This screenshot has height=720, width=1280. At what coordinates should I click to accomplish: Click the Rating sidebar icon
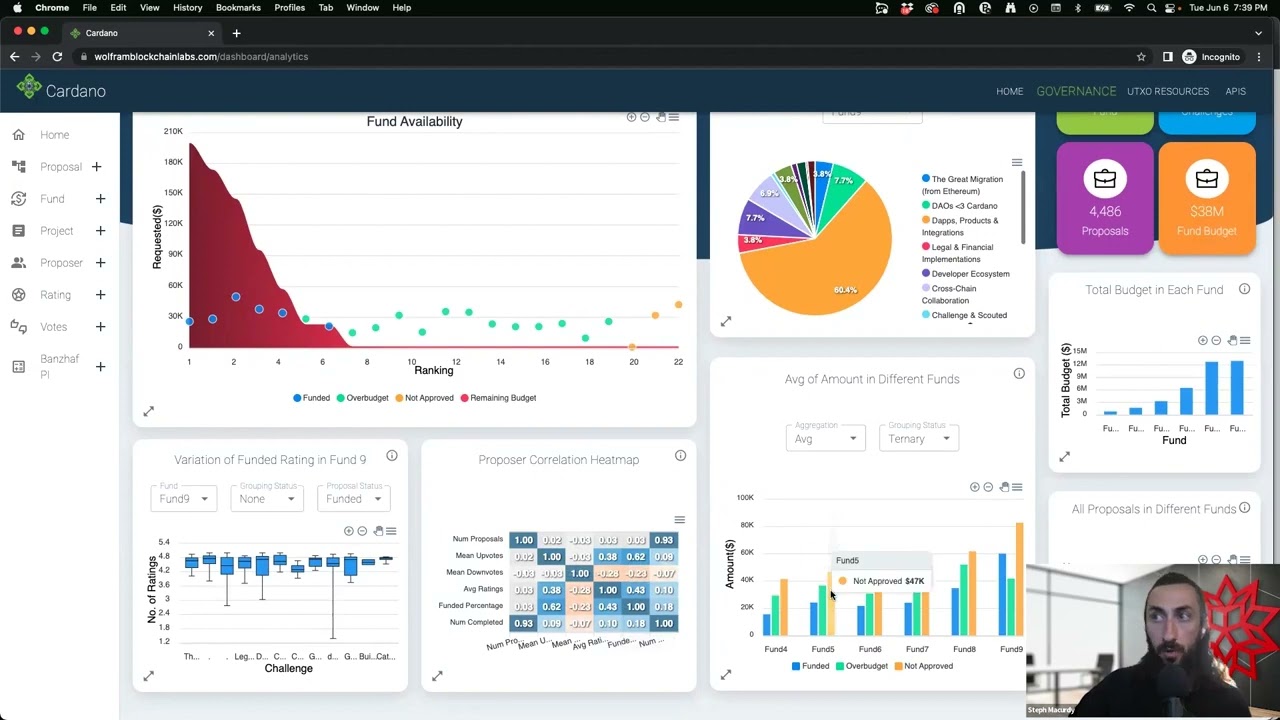coord(19,295)
